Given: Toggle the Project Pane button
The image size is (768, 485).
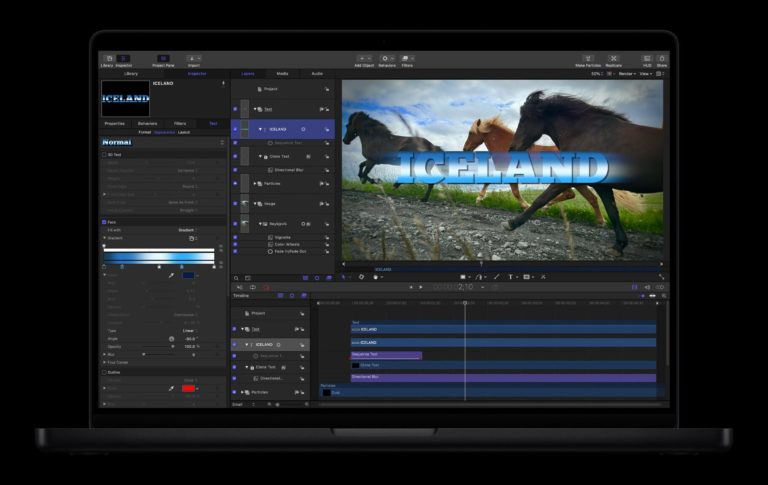Looking at the screenshot, I should tap(163, 59).
